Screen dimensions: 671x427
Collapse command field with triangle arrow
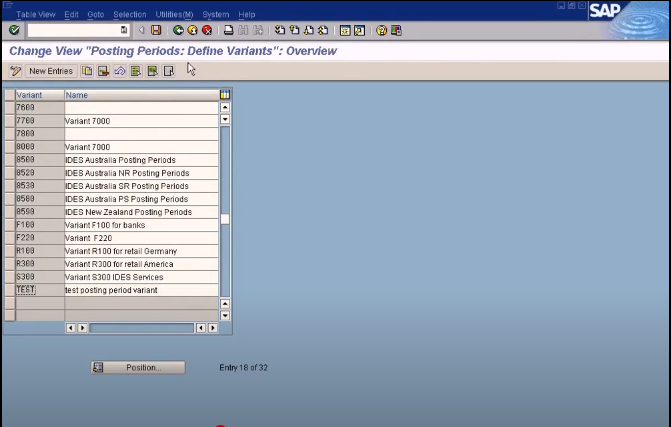pyautogui.click(x=141, y=30)
